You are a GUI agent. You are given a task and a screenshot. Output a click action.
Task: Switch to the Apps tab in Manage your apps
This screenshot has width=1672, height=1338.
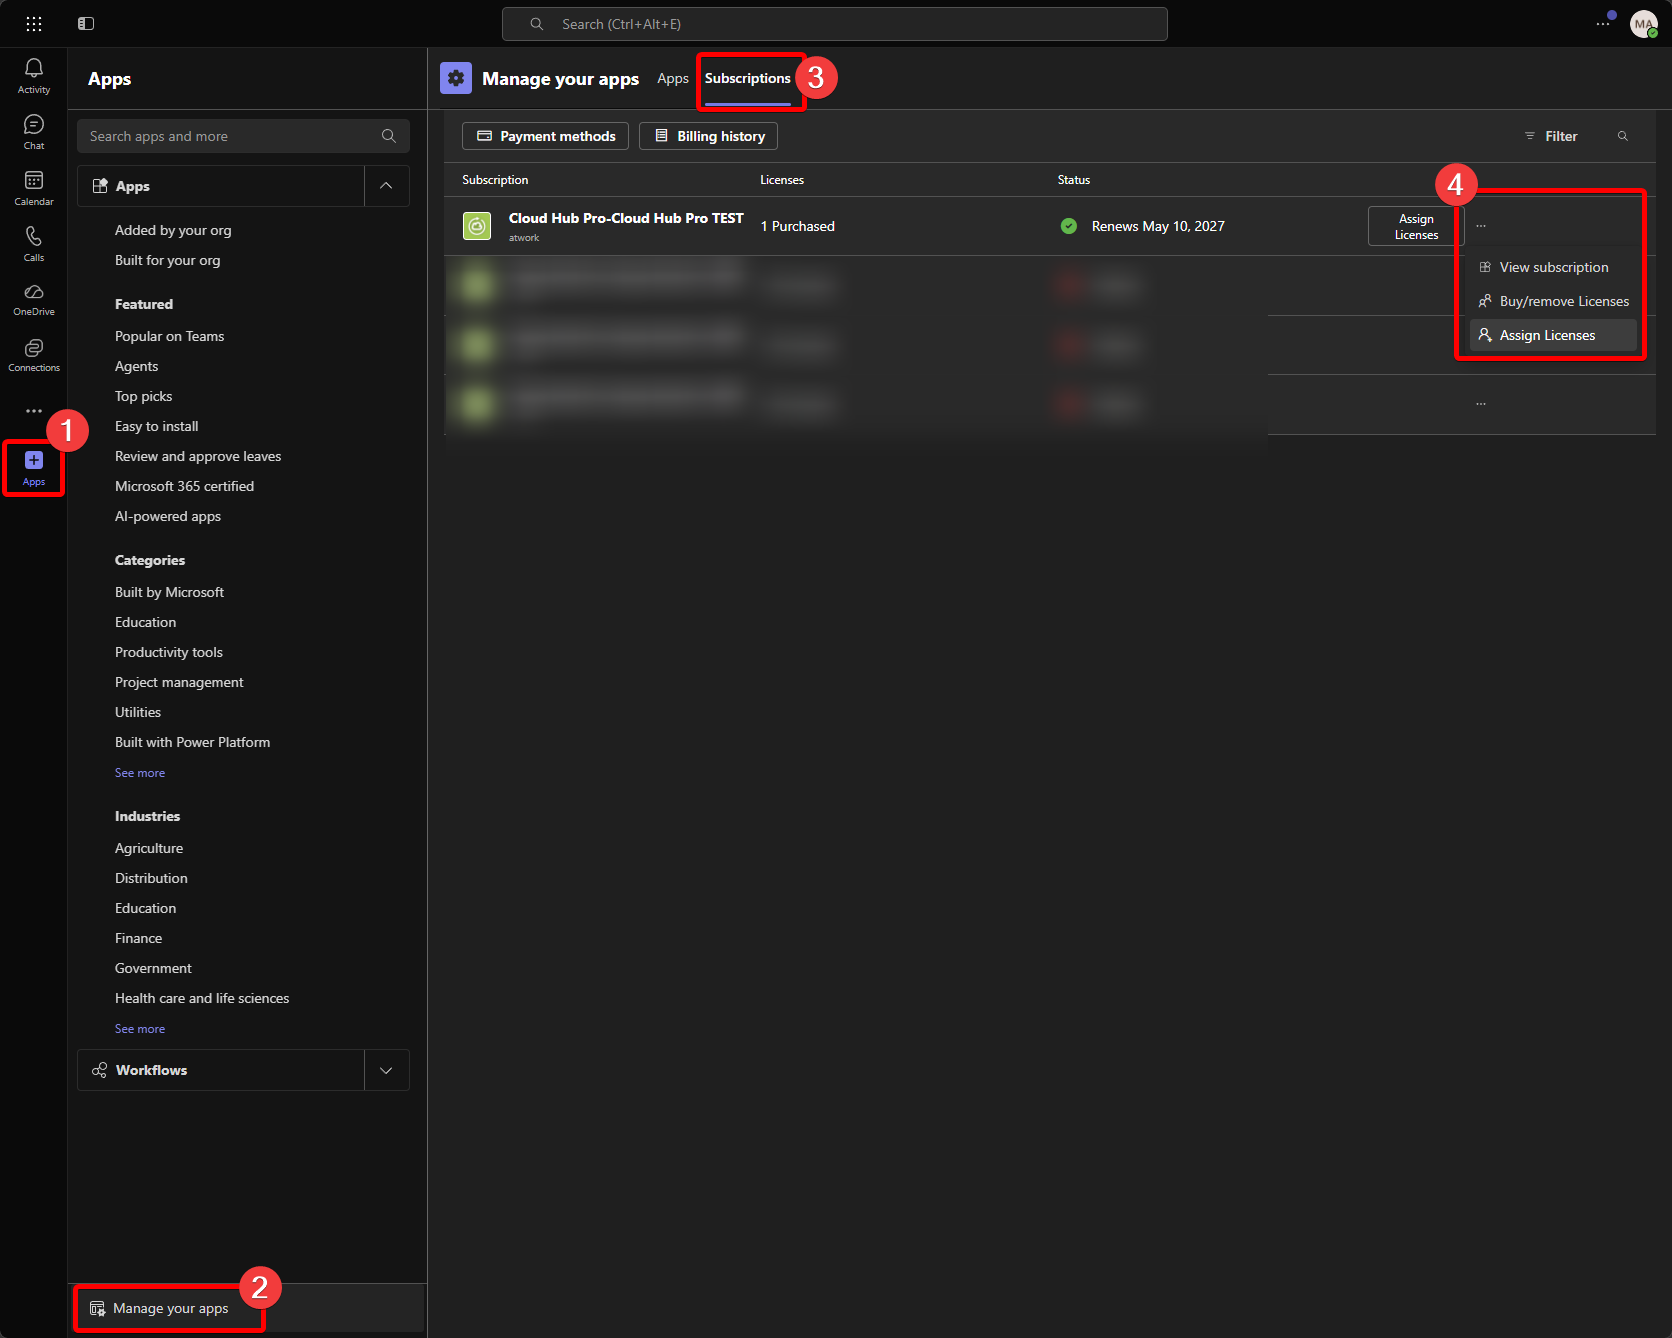pos(673,78)
